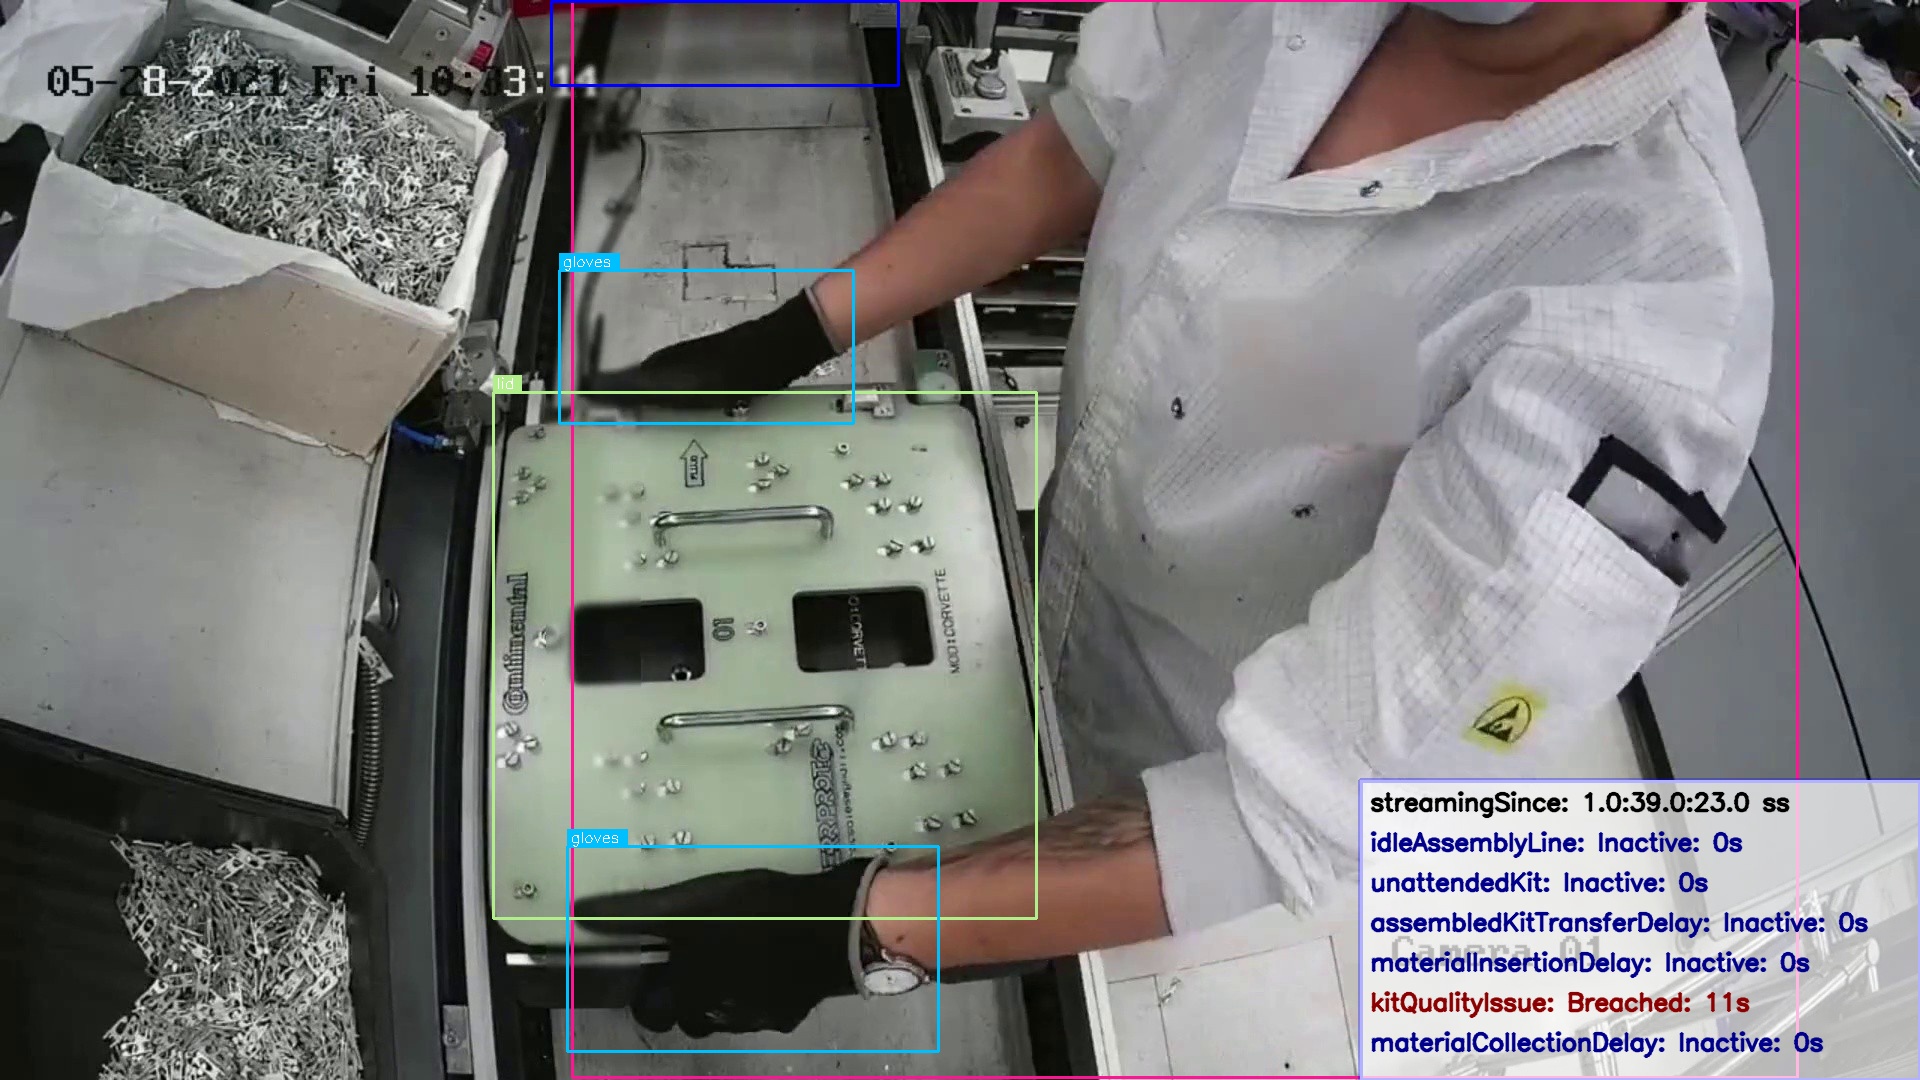1920x1080 pixels.
Task: Click materialInsertionDelay status text
Action: click(x=1589, y=963)
